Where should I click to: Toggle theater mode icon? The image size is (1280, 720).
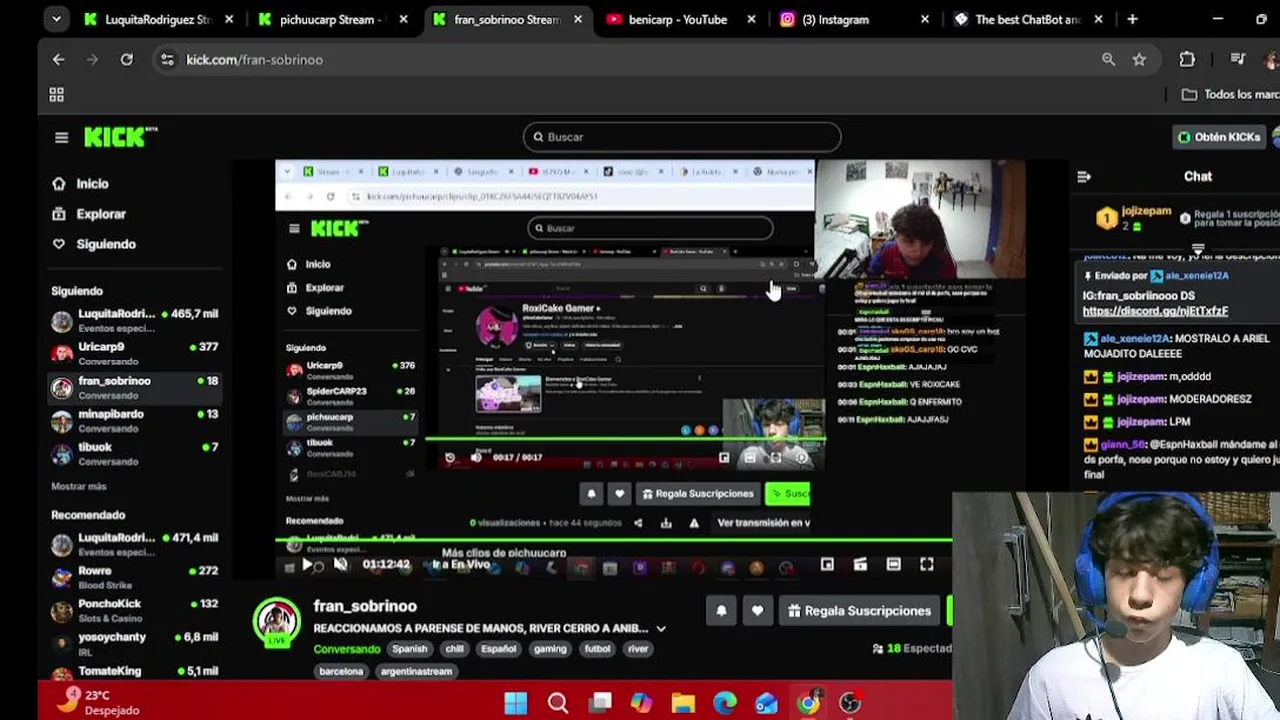[893, 565]
